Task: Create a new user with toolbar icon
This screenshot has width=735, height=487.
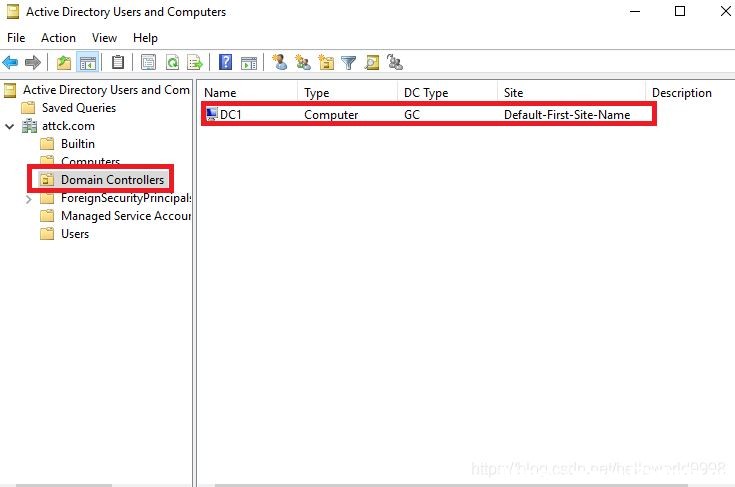Action: [x=280, y=62]
